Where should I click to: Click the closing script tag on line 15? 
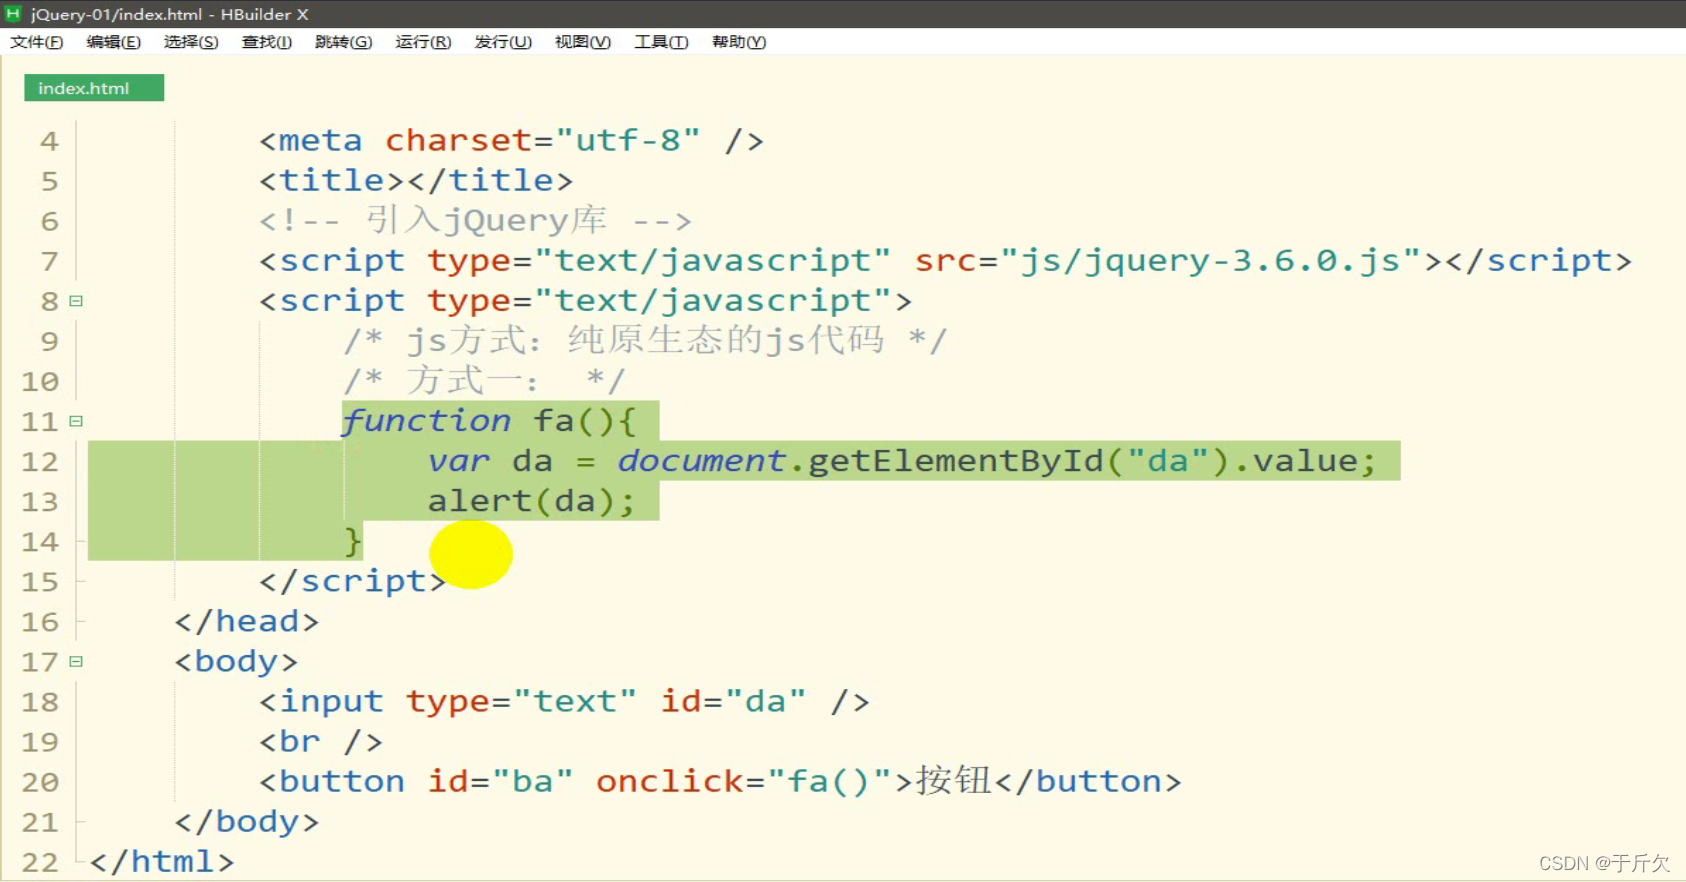pos(352,581)
